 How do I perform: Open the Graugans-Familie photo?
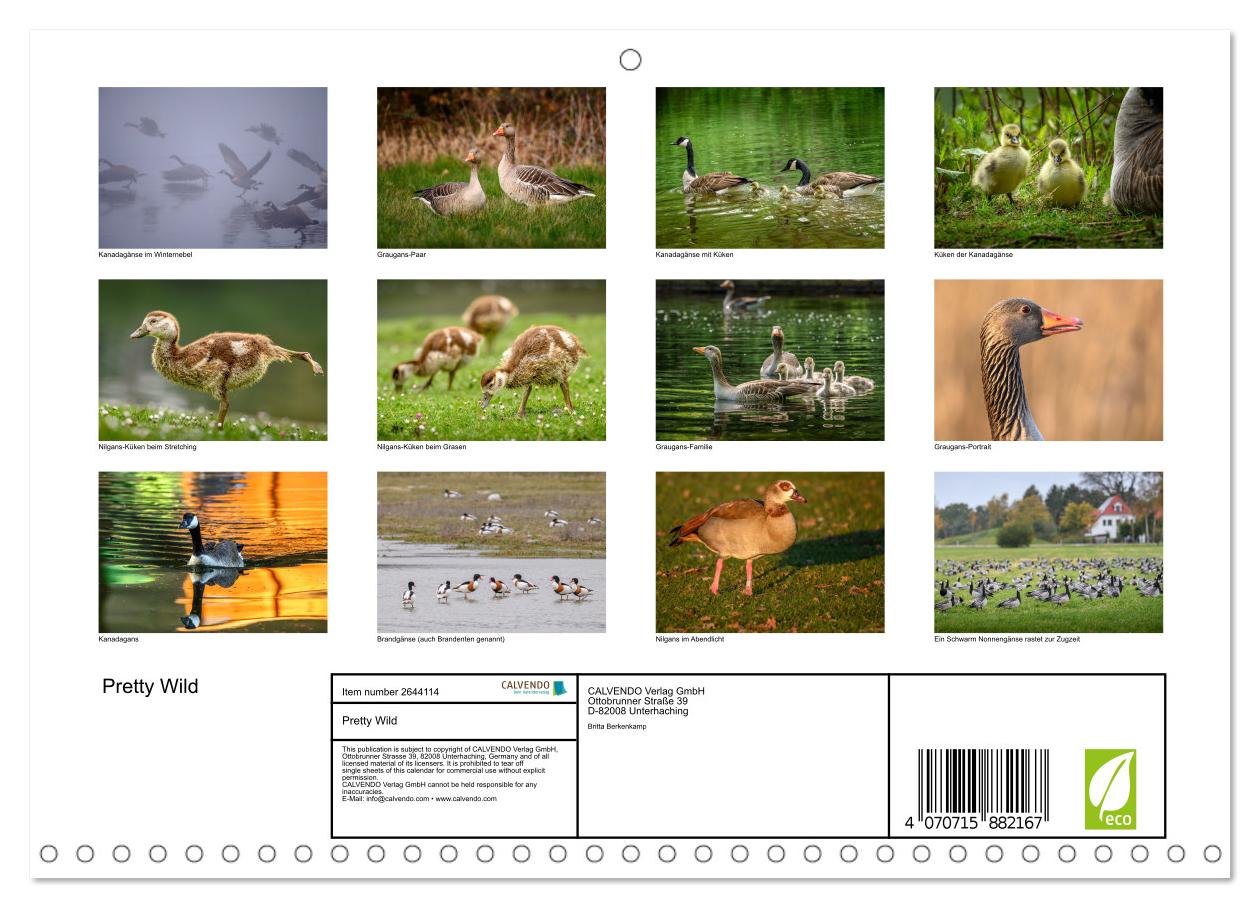click(x=770, y=360)
